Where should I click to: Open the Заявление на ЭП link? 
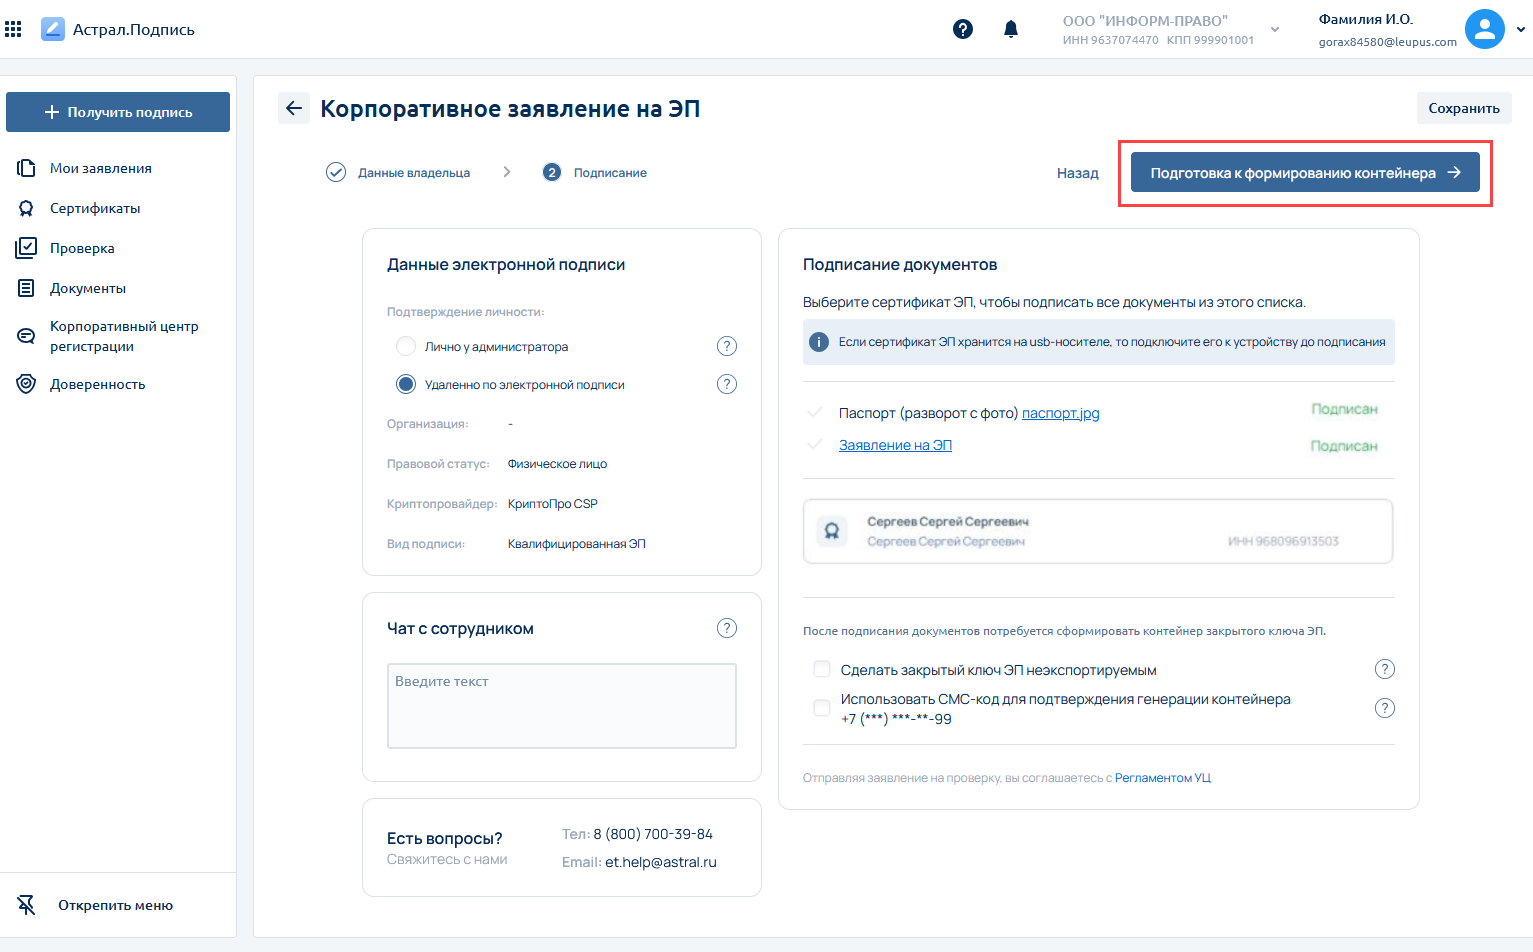(895, 445)
